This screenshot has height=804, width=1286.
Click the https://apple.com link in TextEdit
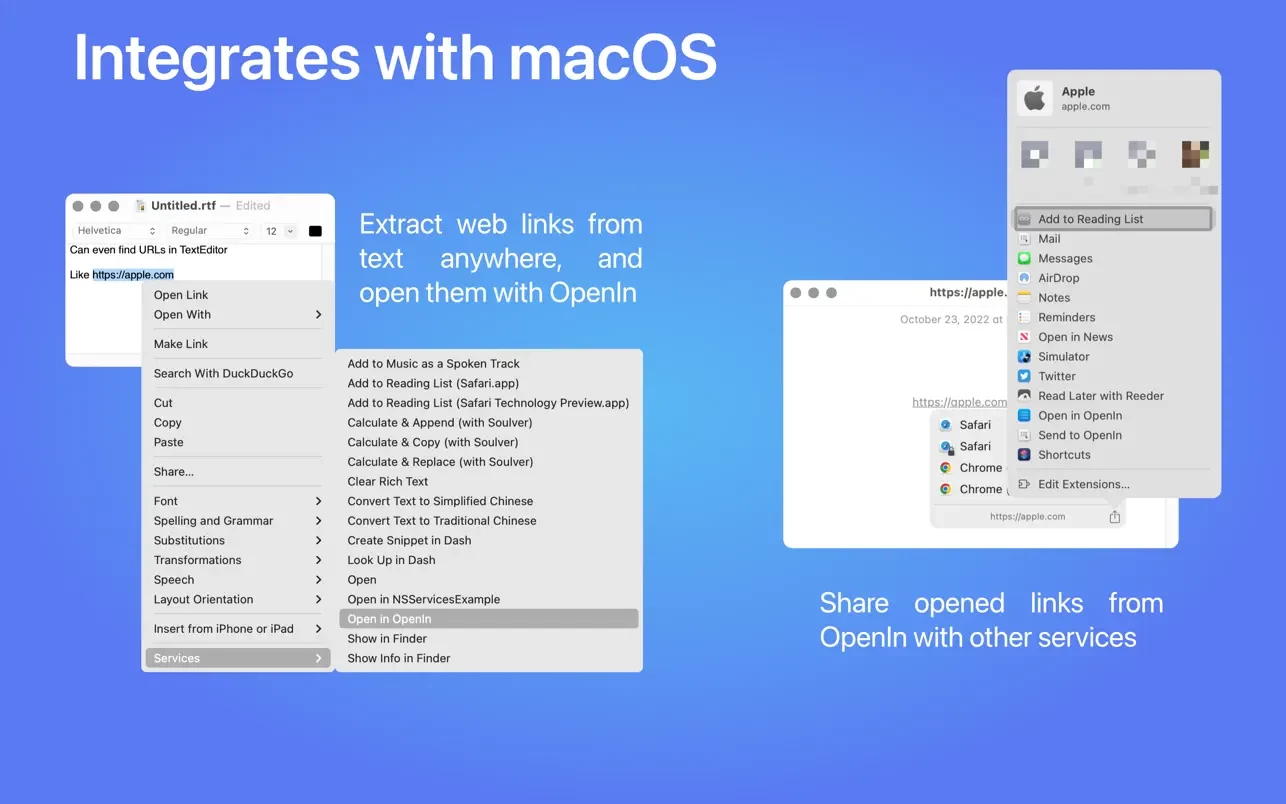tap(133, 275)
